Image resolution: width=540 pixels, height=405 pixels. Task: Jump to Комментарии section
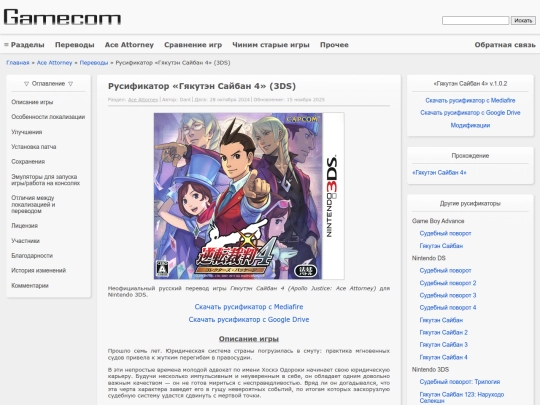point(30,285)
